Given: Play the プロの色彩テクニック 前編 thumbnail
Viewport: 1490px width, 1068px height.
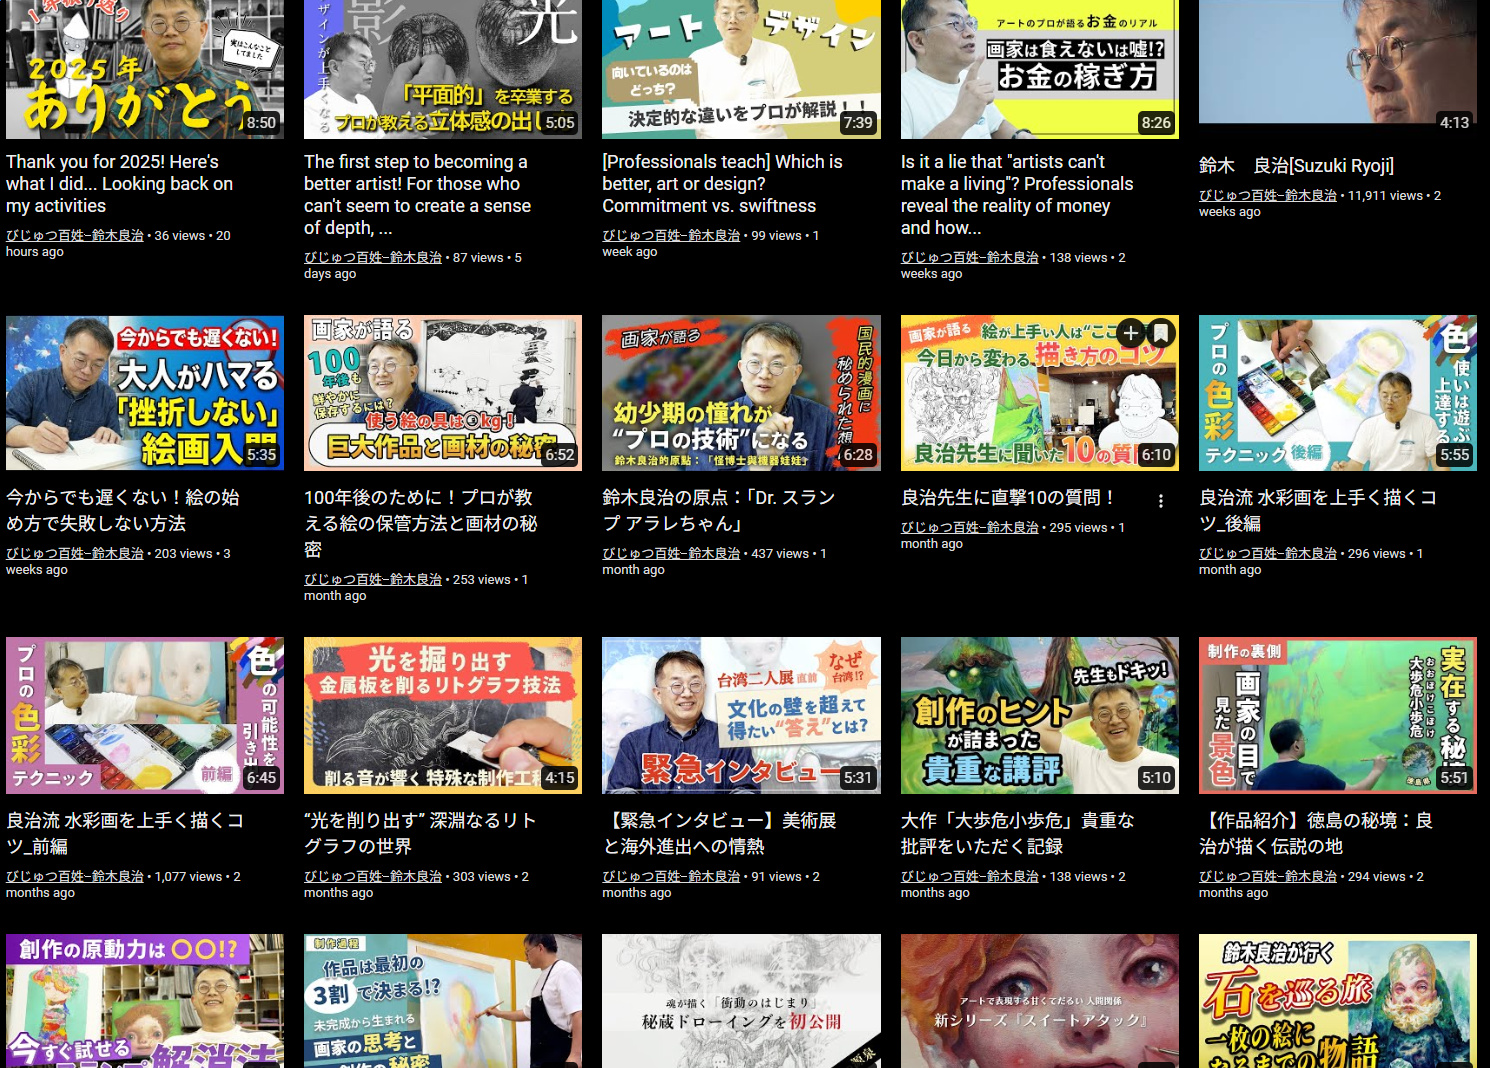Looking at the screenshot, I should [x=145, y=715].
